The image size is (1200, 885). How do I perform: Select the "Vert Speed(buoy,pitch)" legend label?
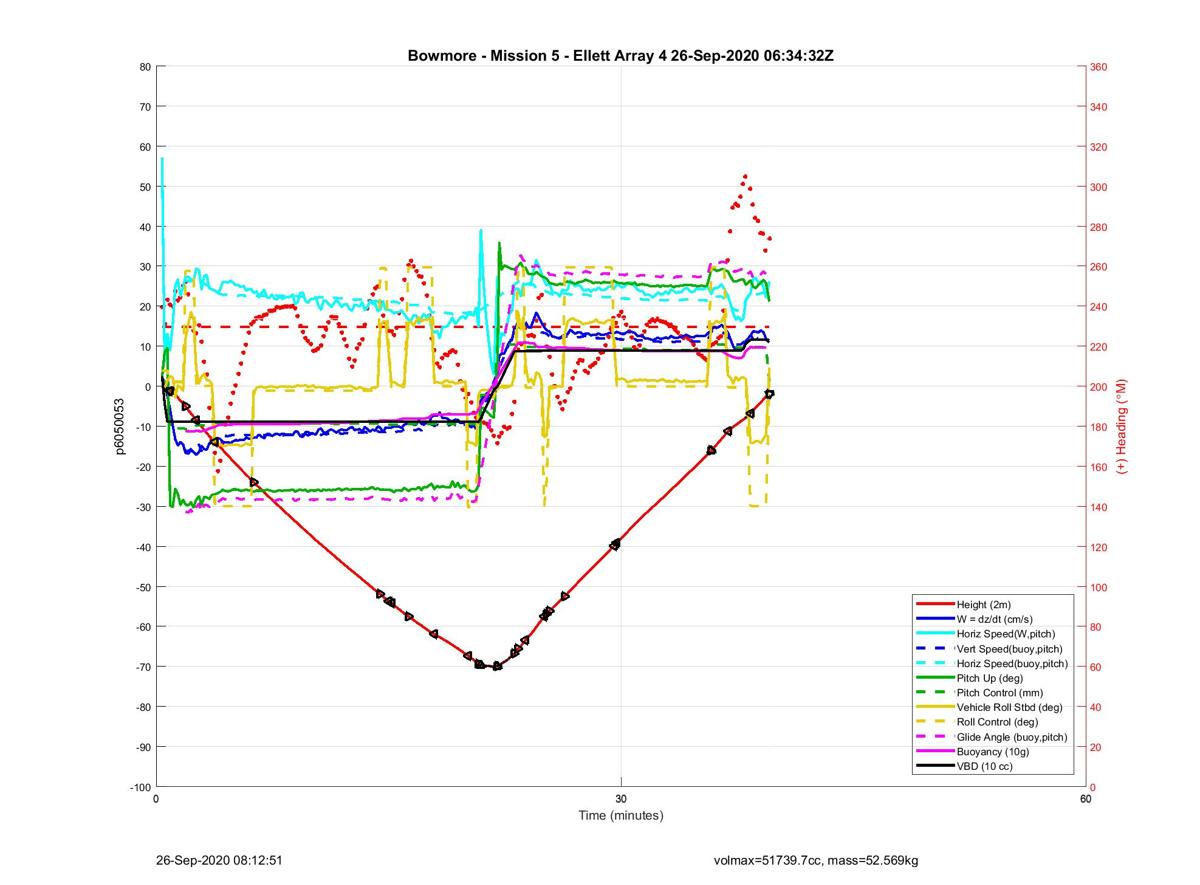click(1010, 648)
